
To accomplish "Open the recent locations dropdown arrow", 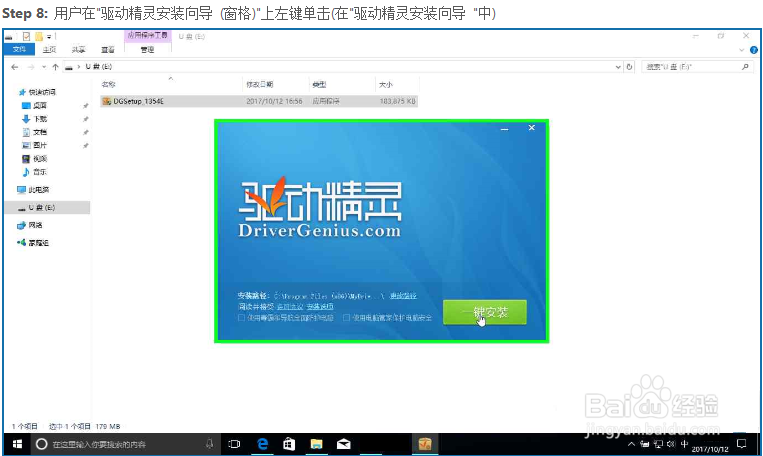I will click(x=44, y=67).
